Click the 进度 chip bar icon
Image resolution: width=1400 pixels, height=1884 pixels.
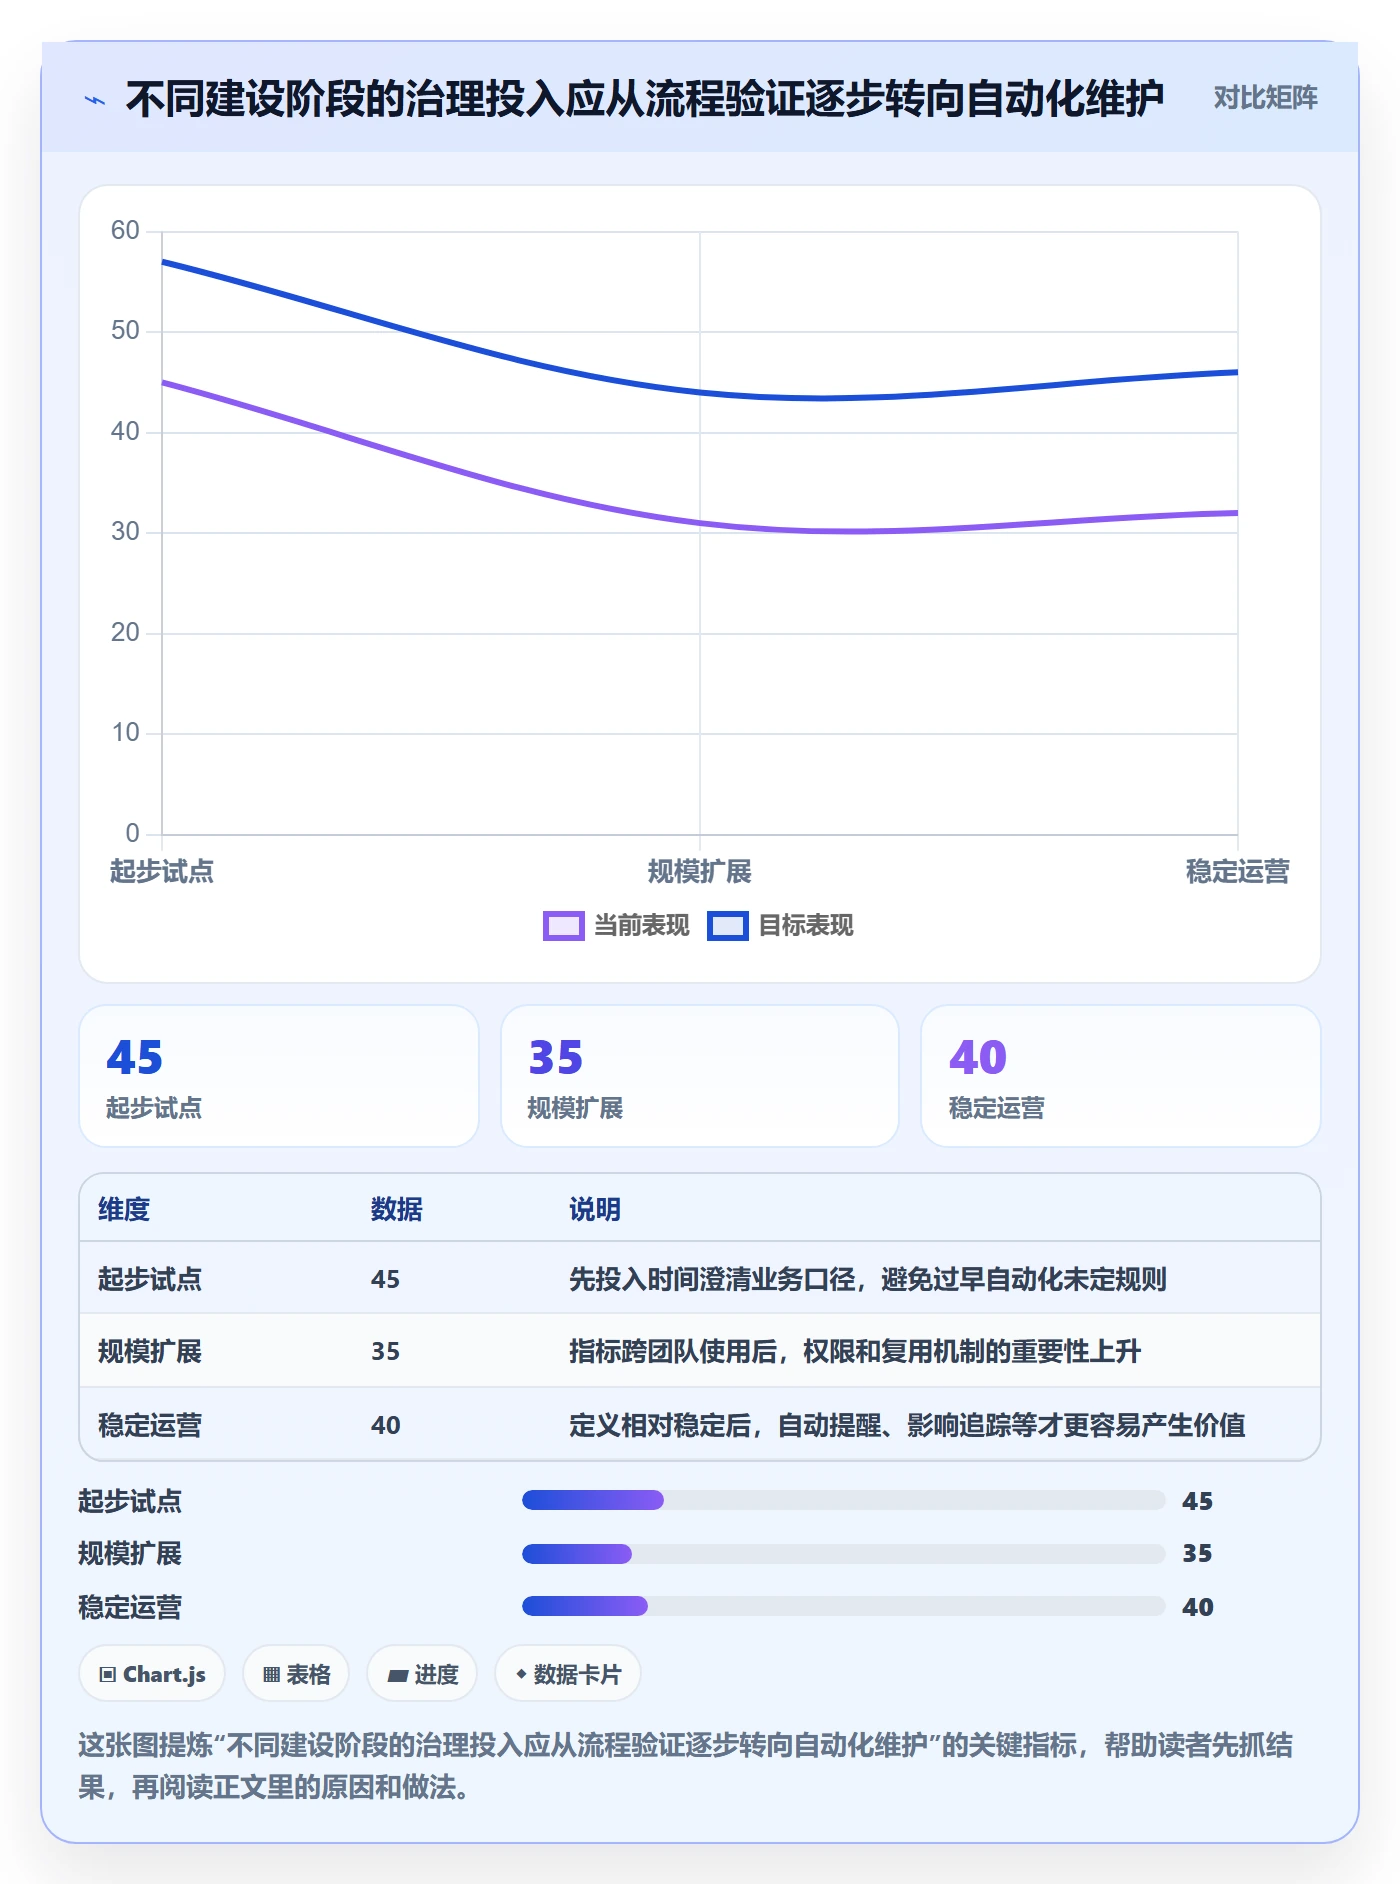point(398,1676)
